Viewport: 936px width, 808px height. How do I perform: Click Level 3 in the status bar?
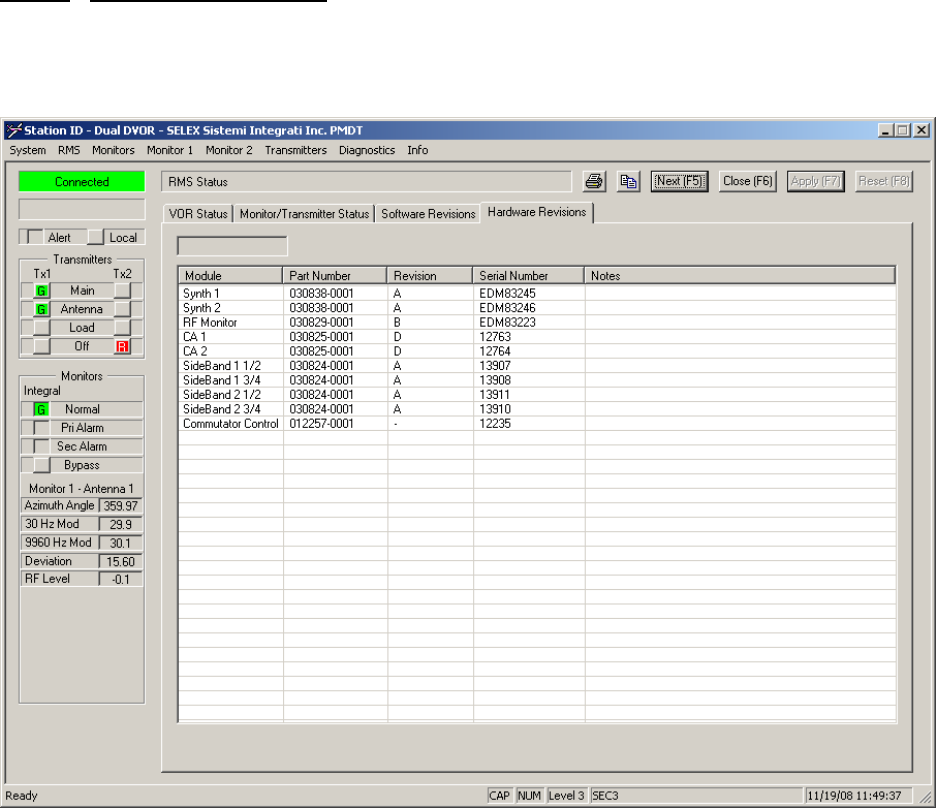[x=566, y=795]
